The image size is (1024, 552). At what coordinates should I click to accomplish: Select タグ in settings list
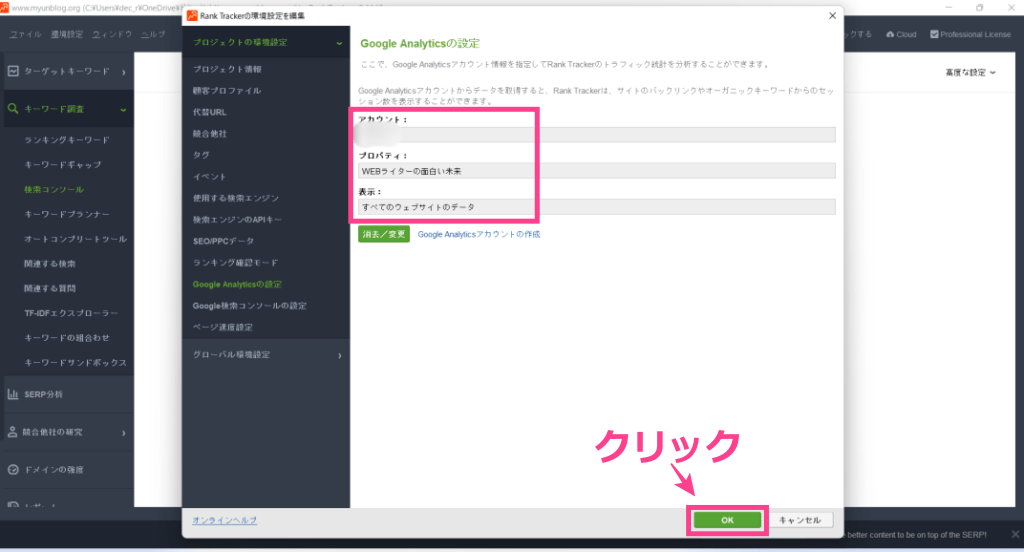tap(201, 155)
